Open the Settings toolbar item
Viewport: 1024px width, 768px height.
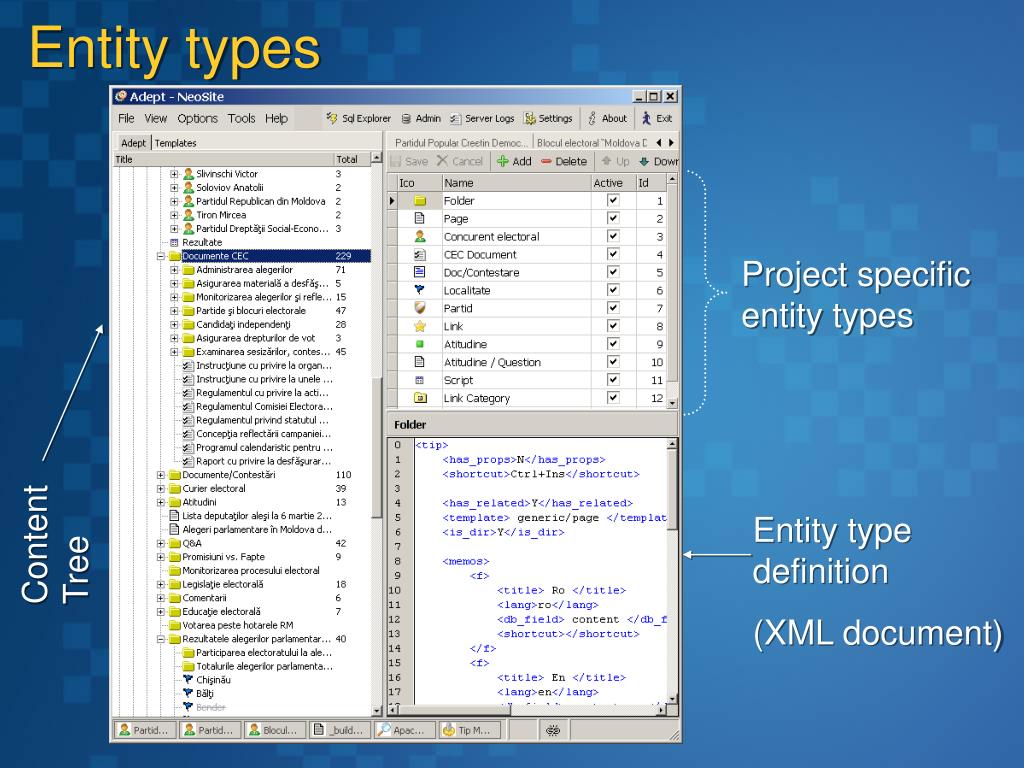pos(549,118)
